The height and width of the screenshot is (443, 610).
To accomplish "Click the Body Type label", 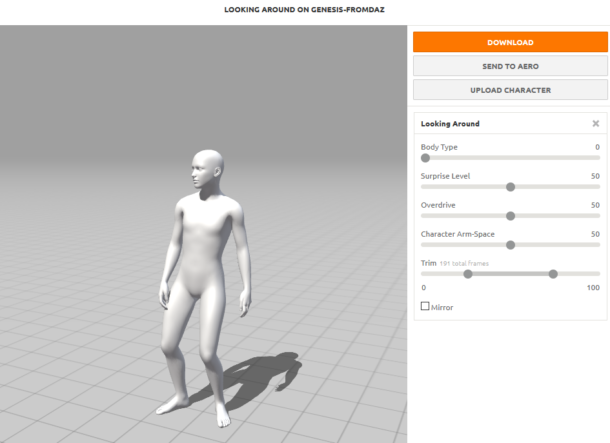I will point(439,147).
